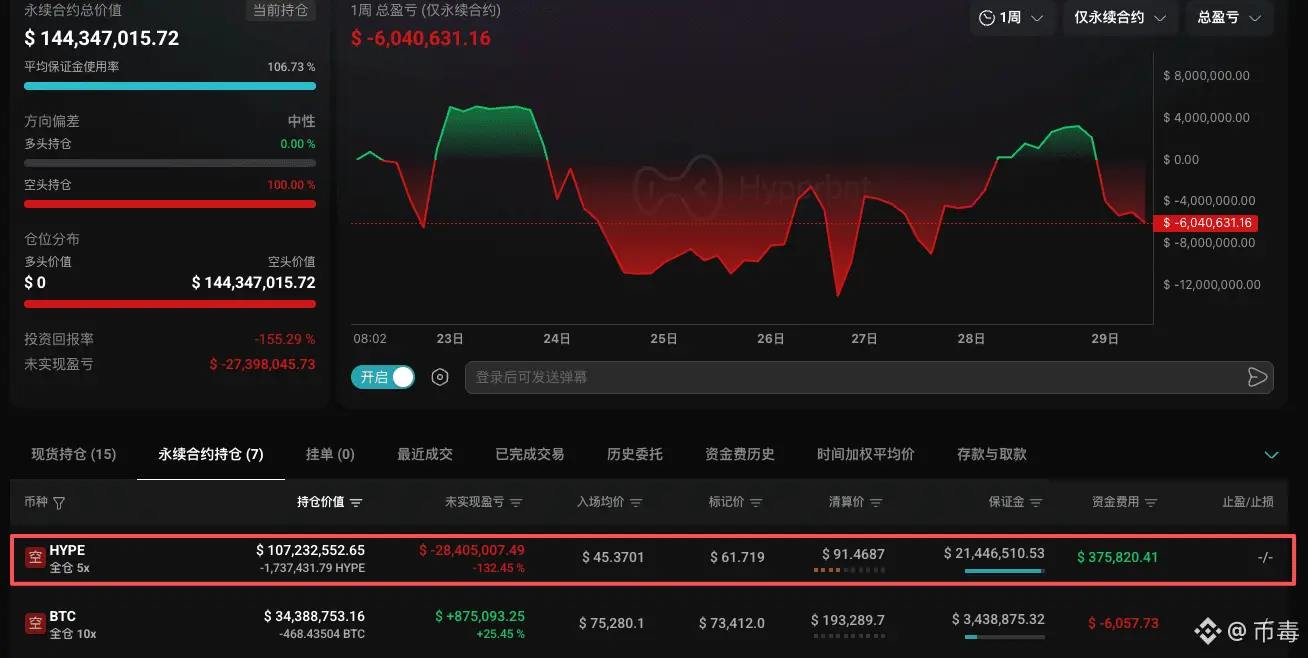Switch to the 历史委托 tab

(x=635, y=454)
